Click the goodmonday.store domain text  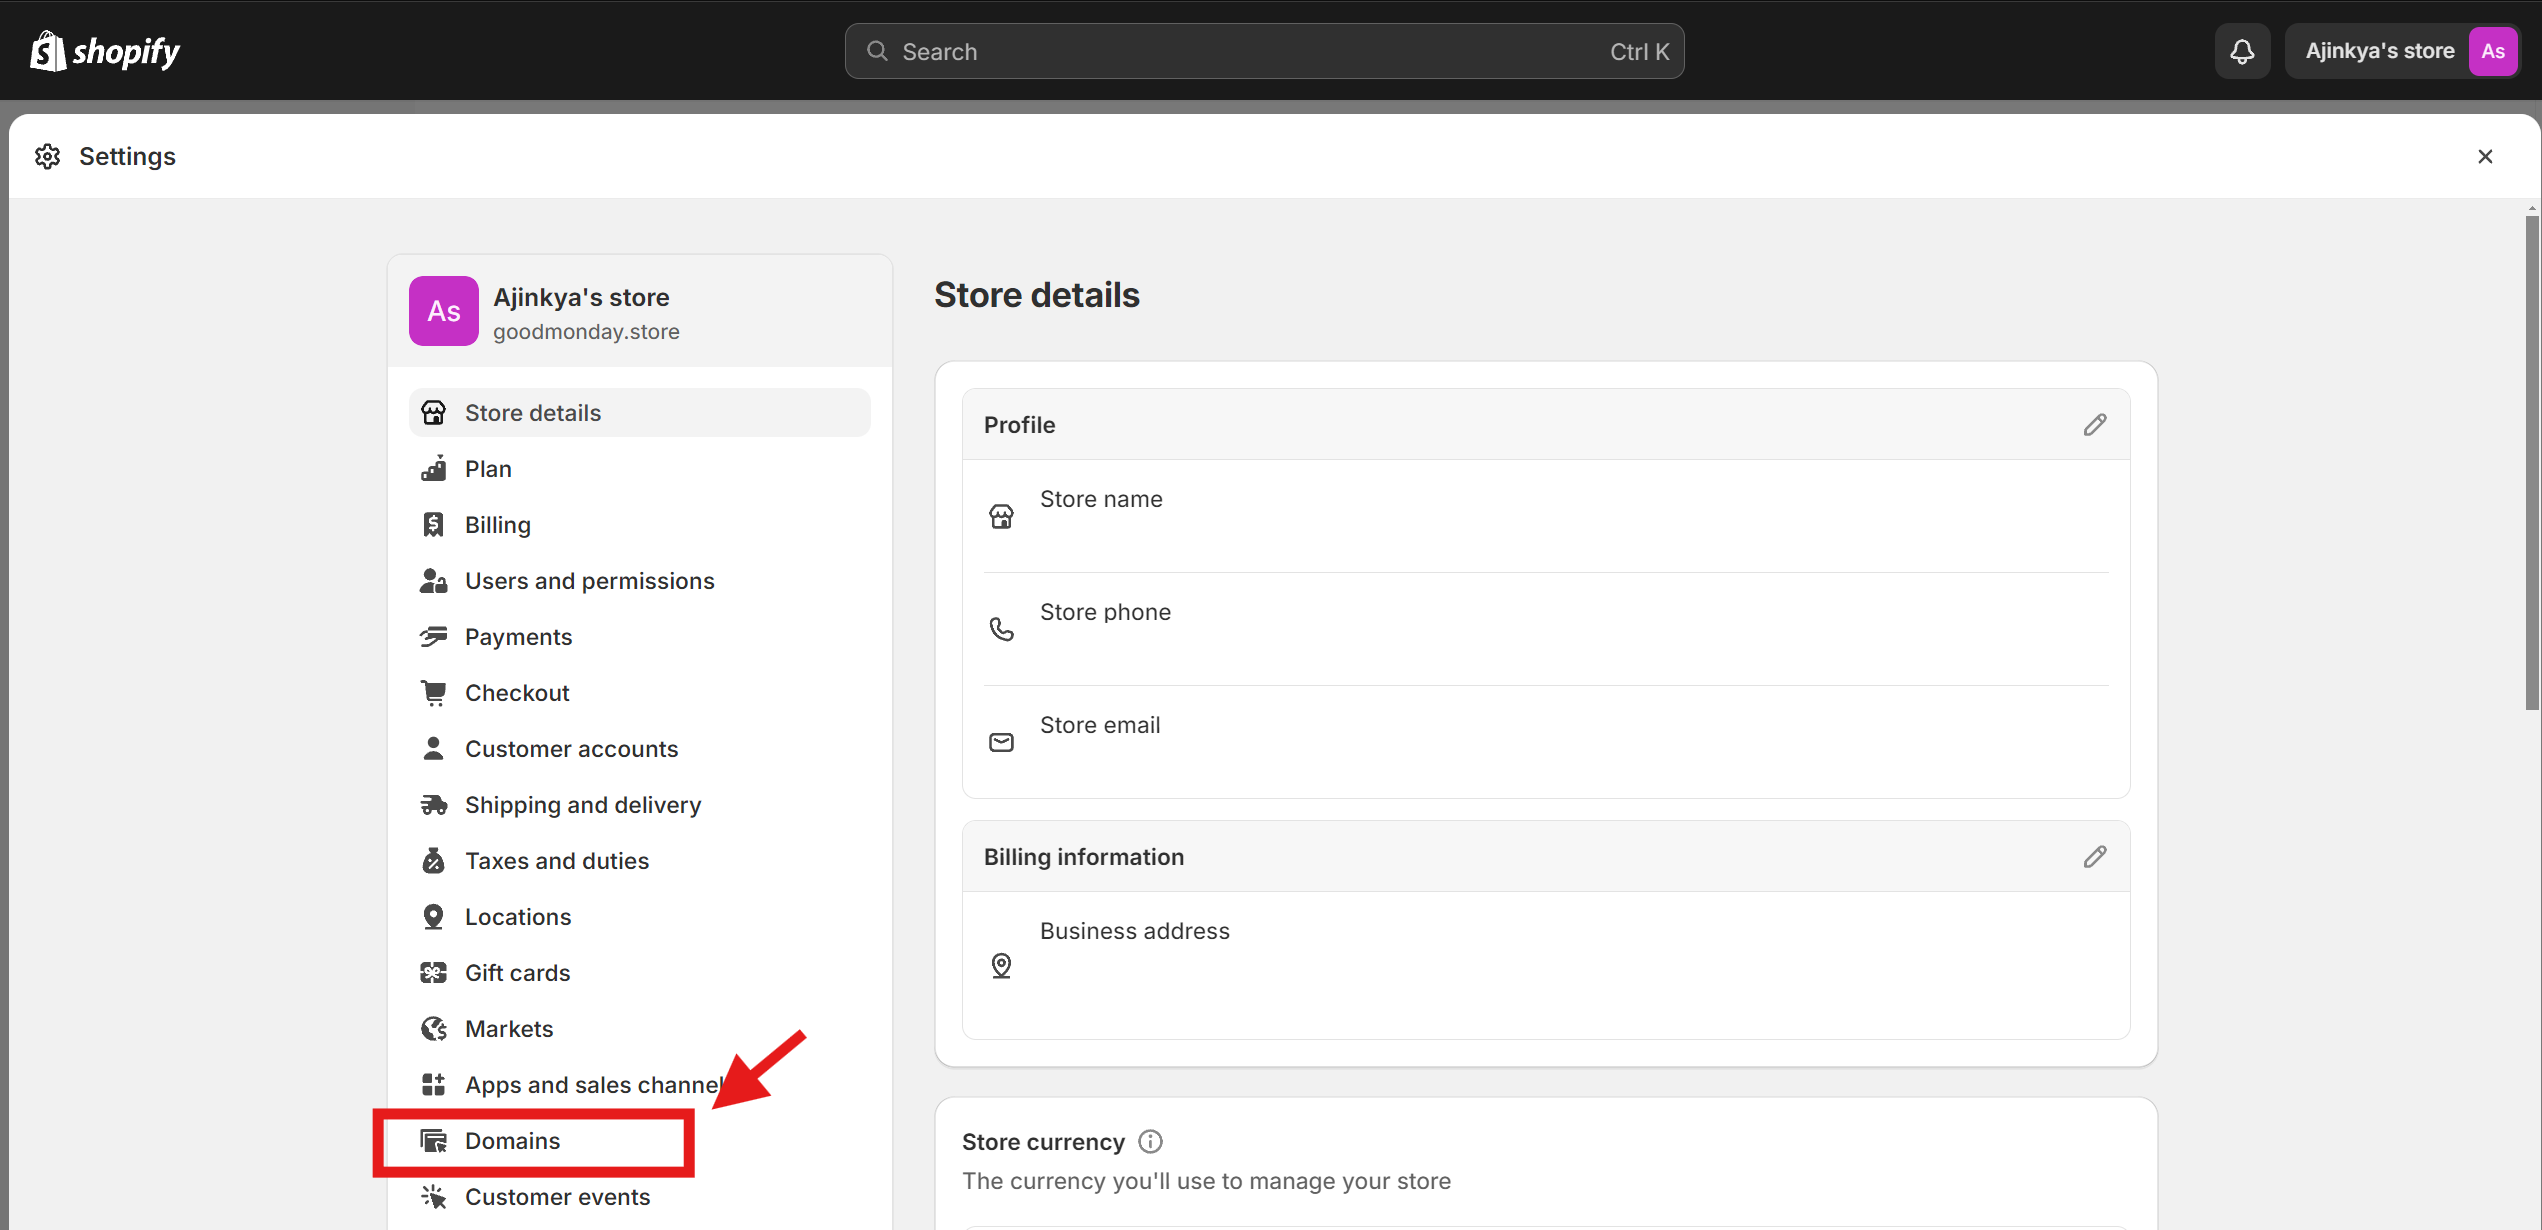(586, 332)
